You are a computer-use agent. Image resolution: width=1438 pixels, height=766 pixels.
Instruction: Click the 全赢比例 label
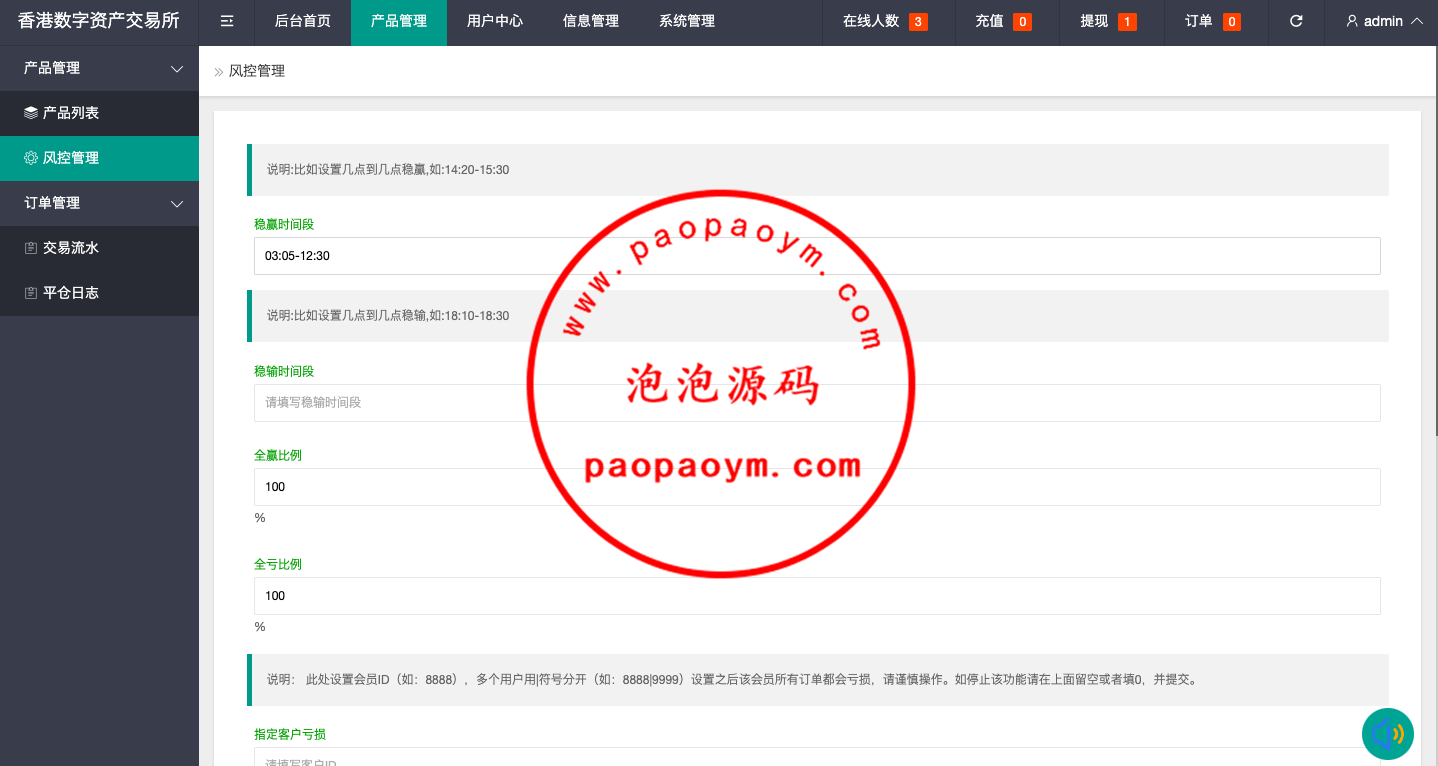coord(278,456)
